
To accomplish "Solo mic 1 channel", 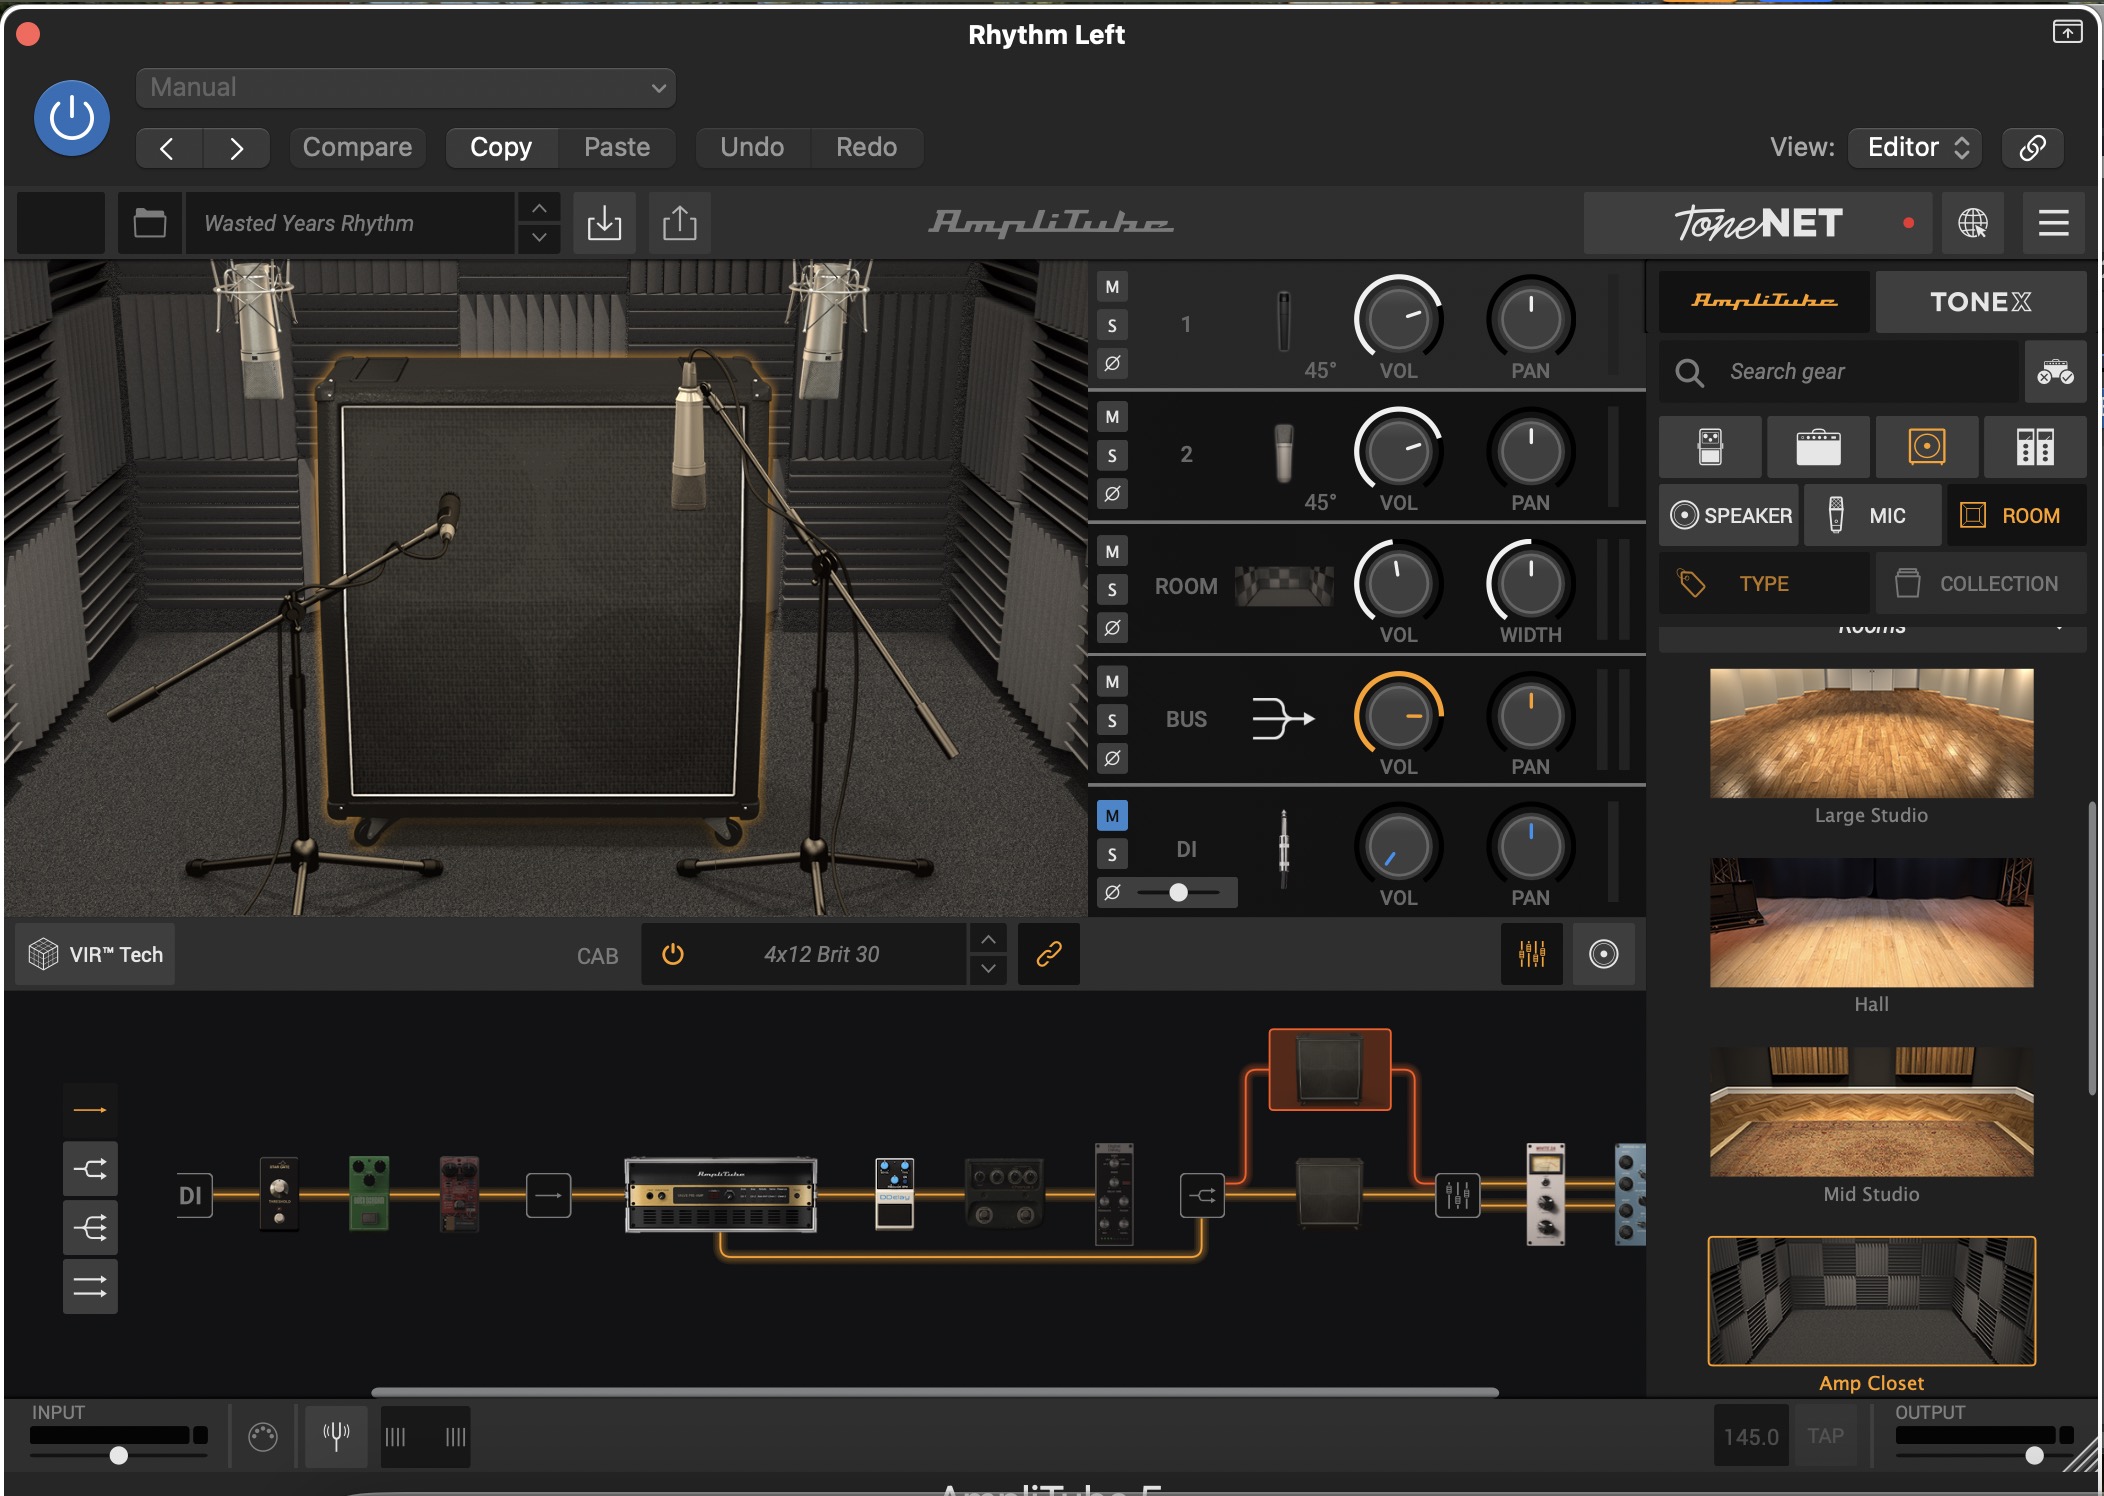I will pos(1112,325).
